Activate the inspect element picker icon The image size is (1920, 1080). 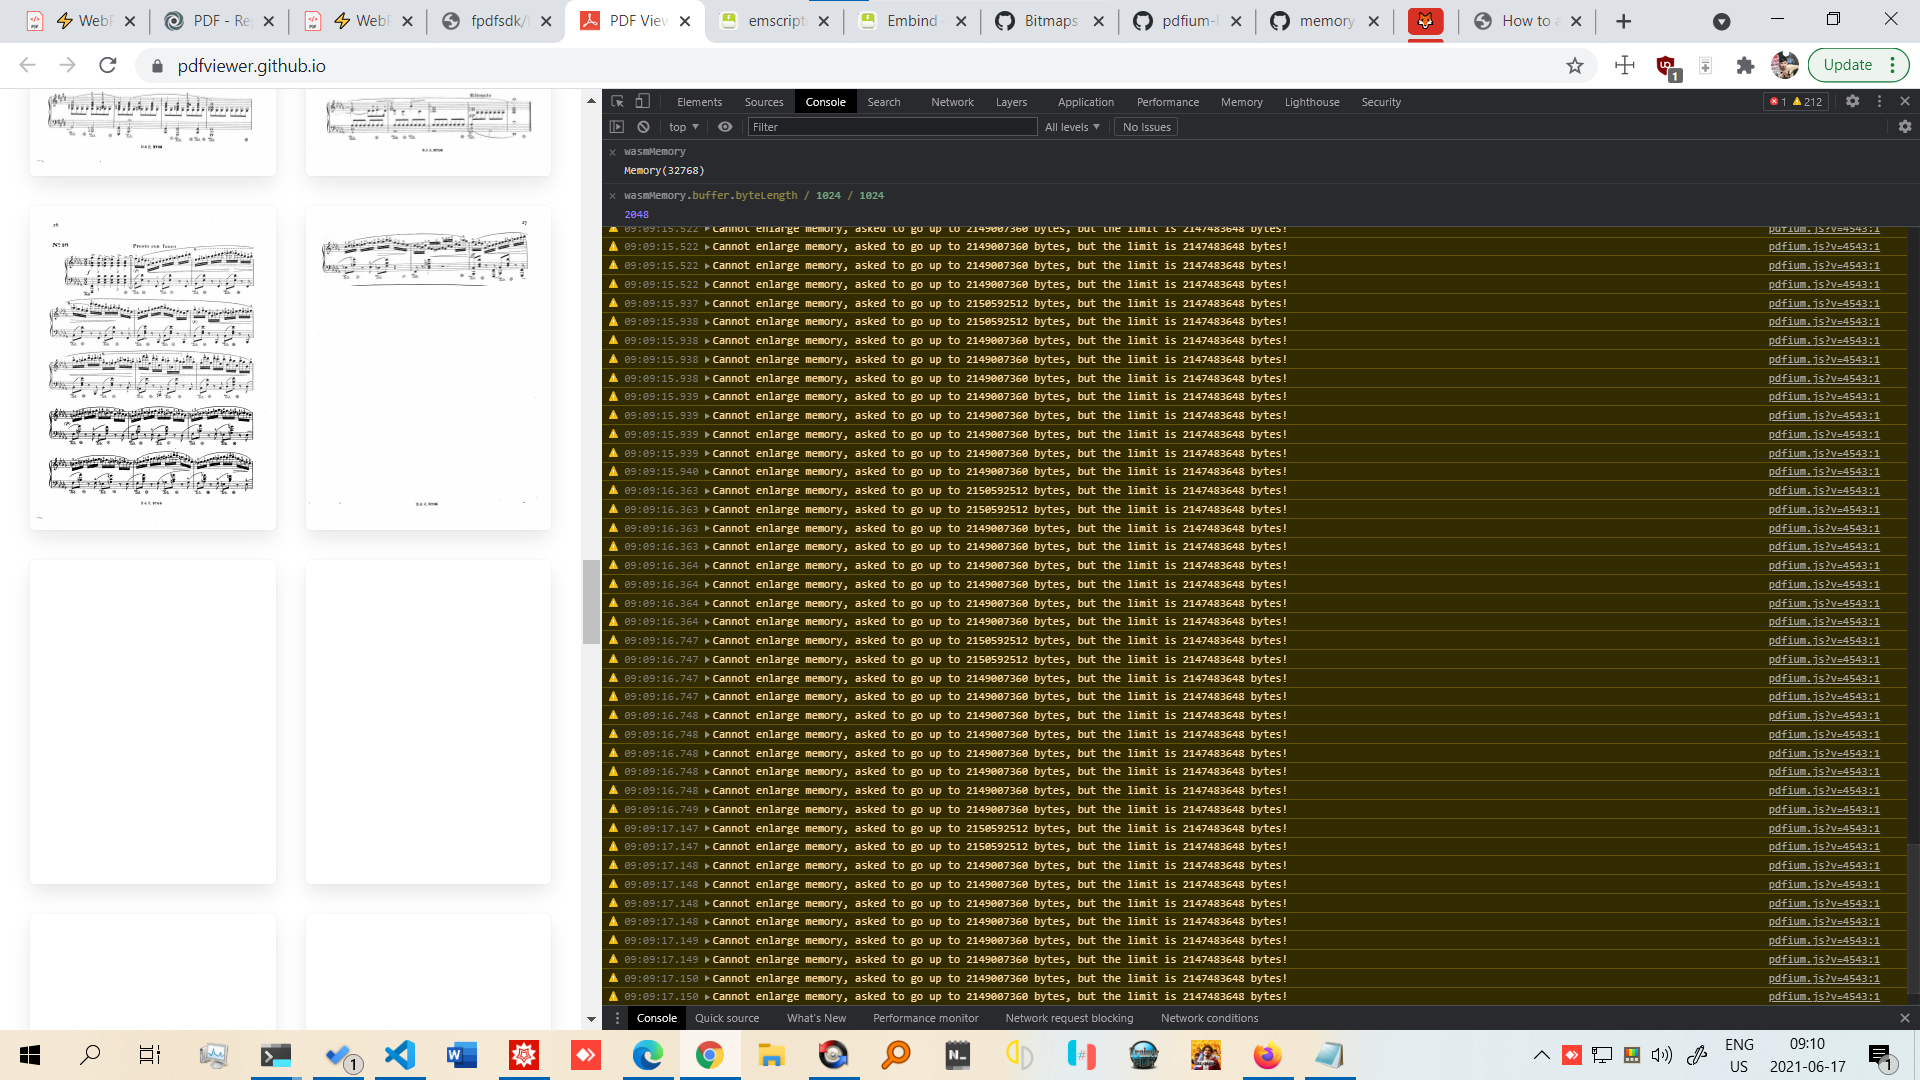tap(618, 101)
